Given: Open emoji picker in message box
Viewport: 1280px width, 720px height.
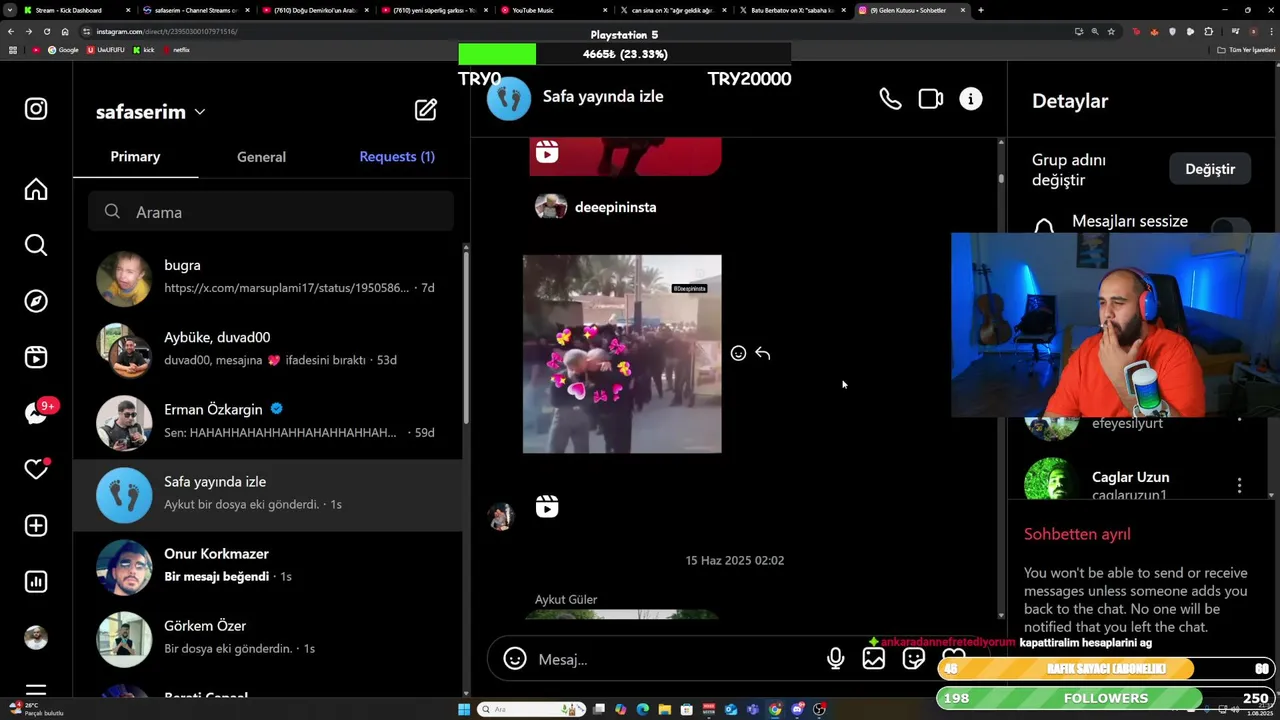Looking at the screenshot, I should [515, 659].
